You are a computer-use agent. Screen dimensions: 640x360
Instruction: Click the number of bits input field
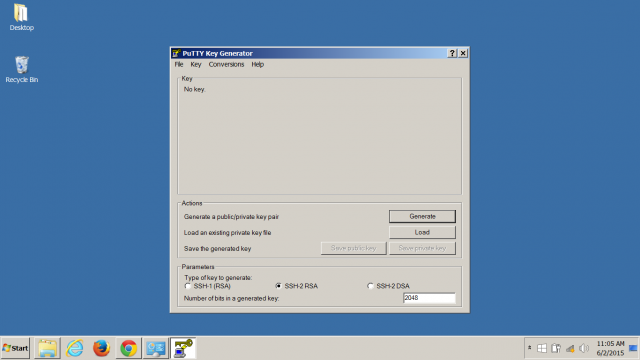pos(429,298)
